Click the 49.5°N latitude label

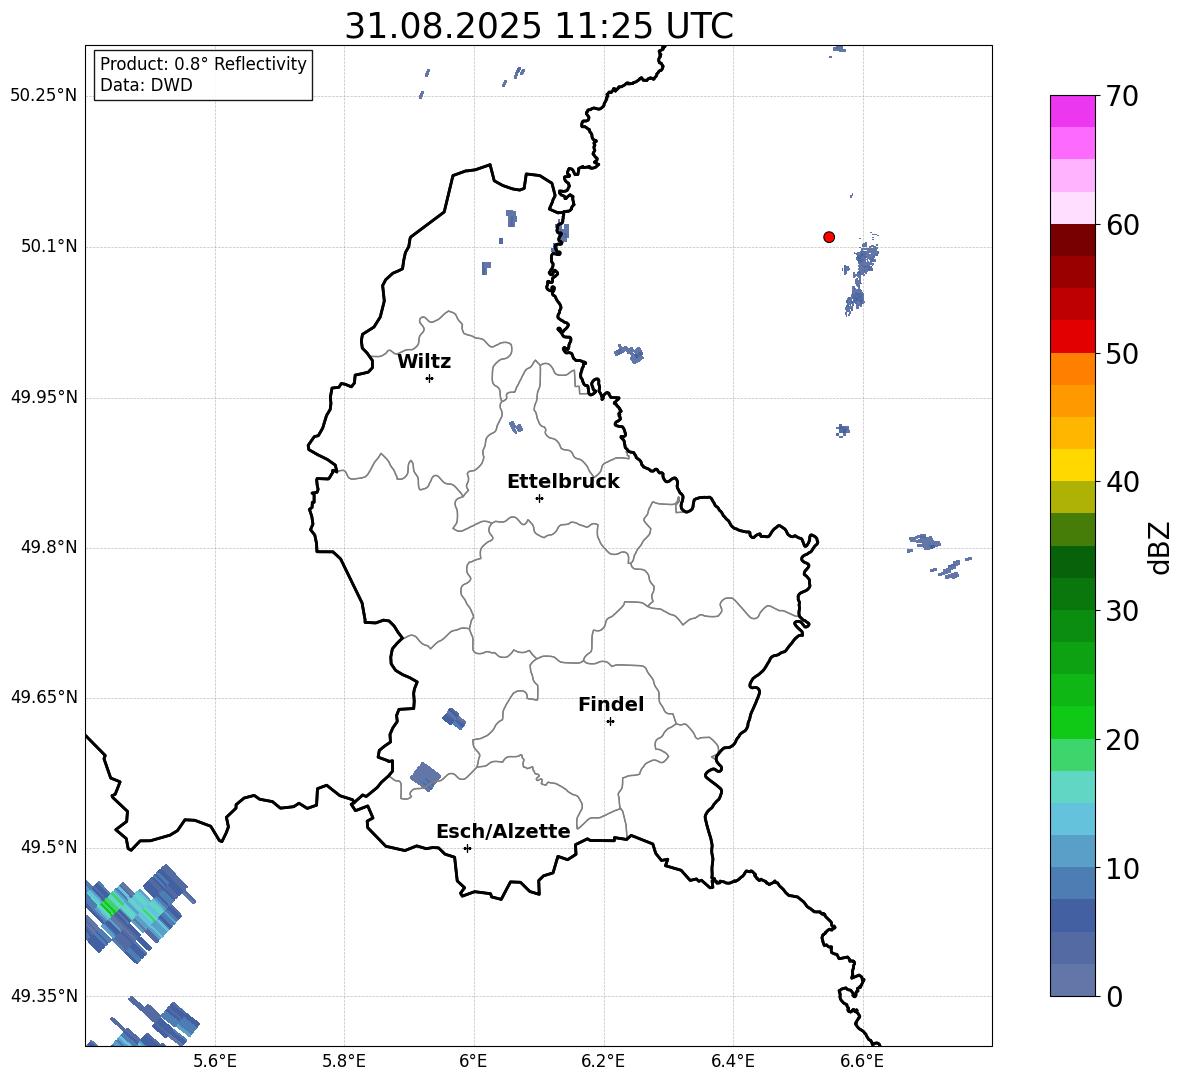49,847
